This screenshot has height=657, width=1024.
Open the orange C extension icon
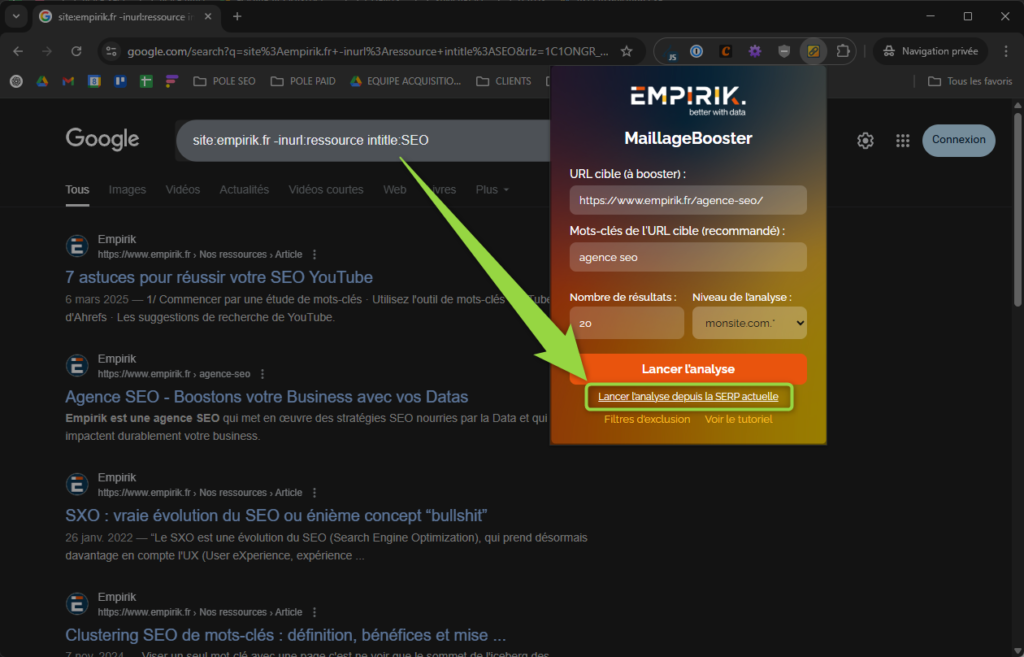tap(725, 51)
